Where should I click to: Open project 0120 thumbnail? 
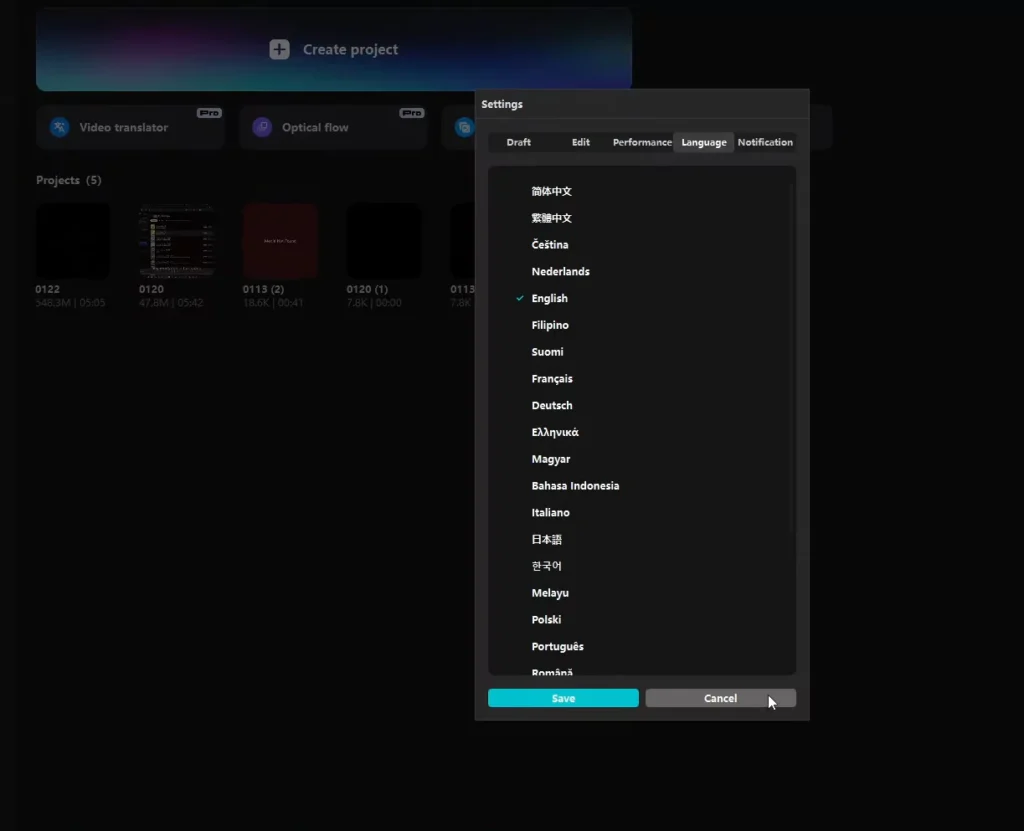pos(176,241)
